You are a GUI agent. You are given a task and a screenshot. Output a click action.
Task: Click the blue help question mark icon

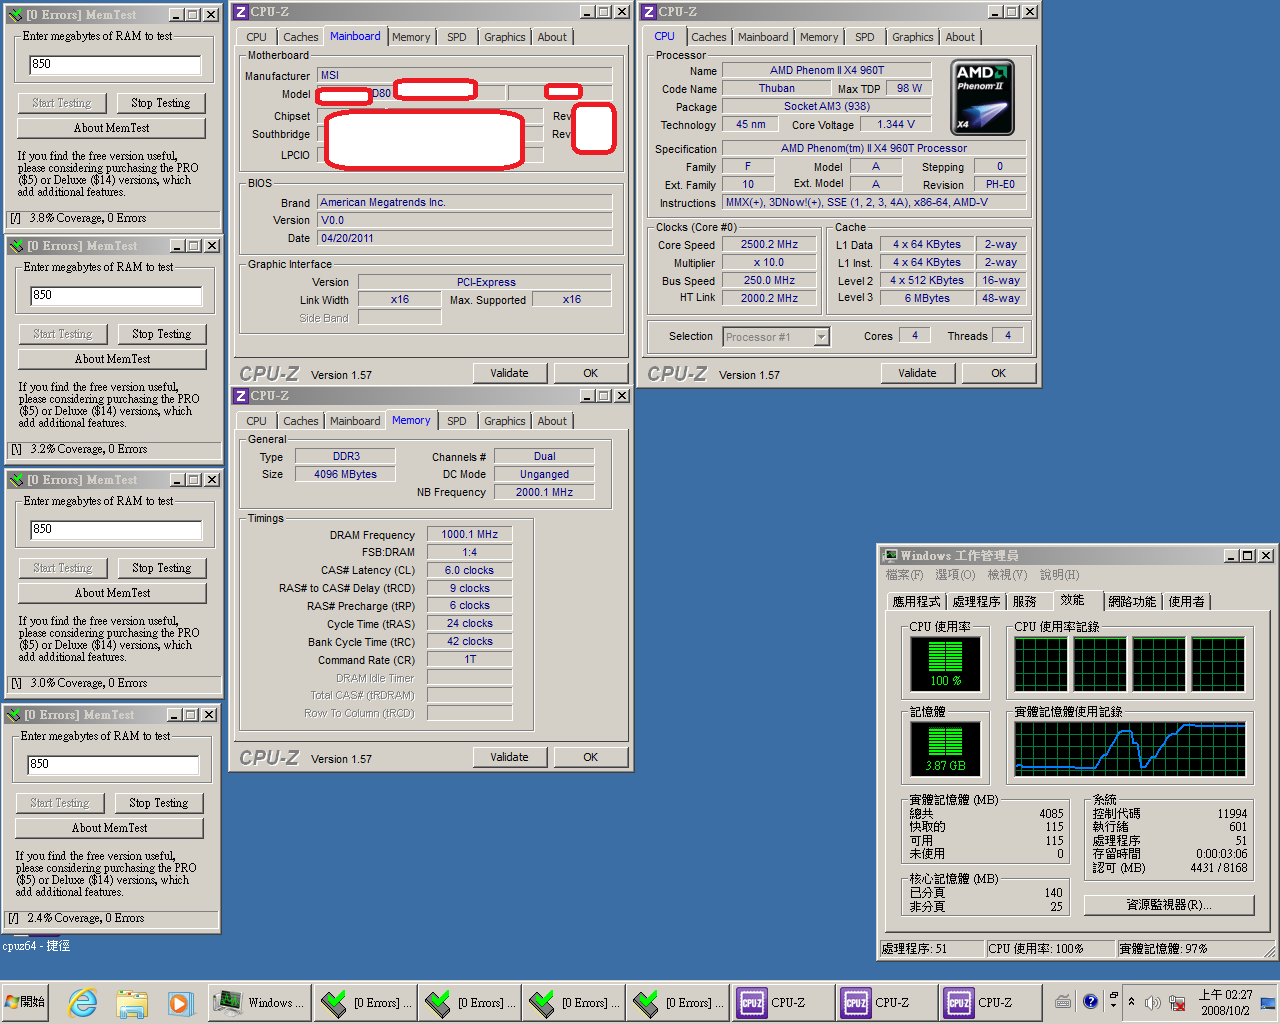pyautogui.click(x=1090, y=1001)
